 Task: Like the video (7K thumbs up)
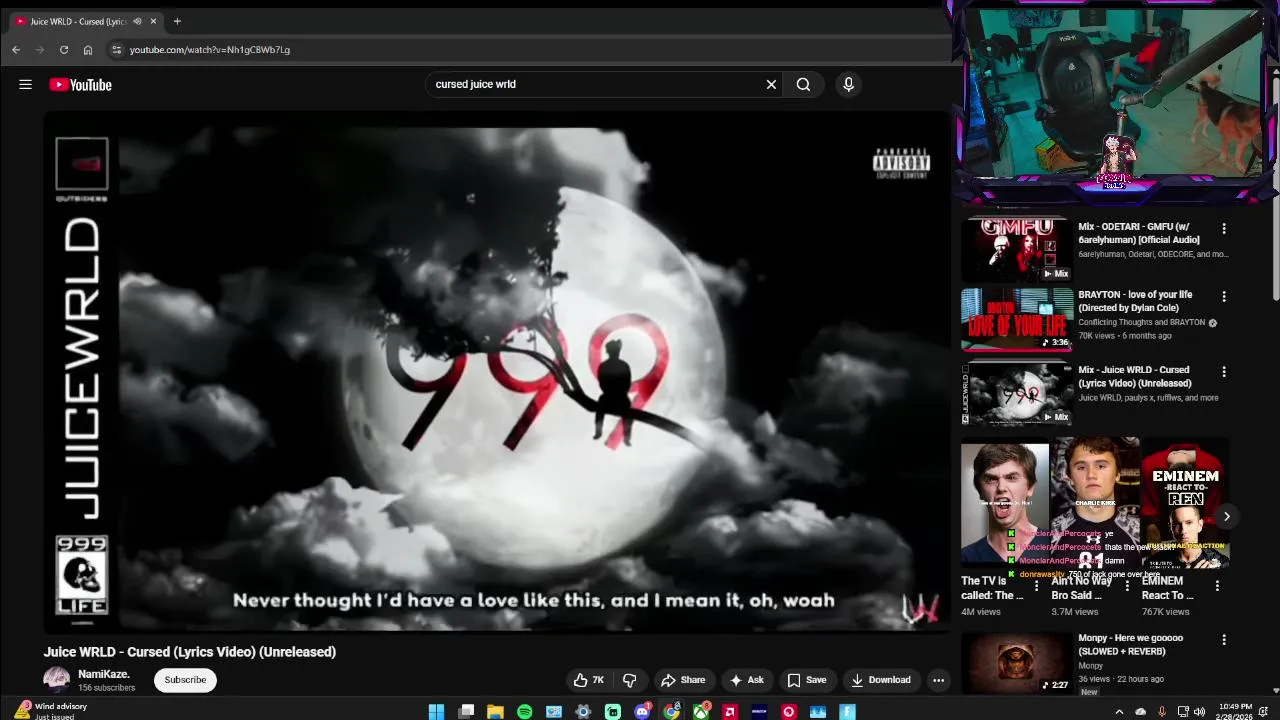coord(590,680)
